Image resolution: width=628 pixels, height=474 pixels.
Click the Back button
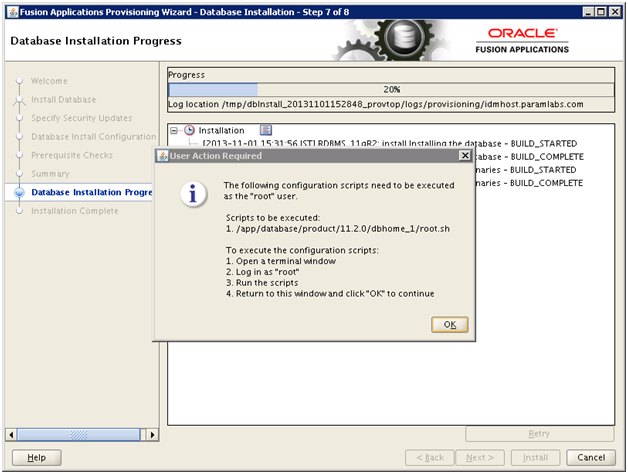click(x=430, y=457)
